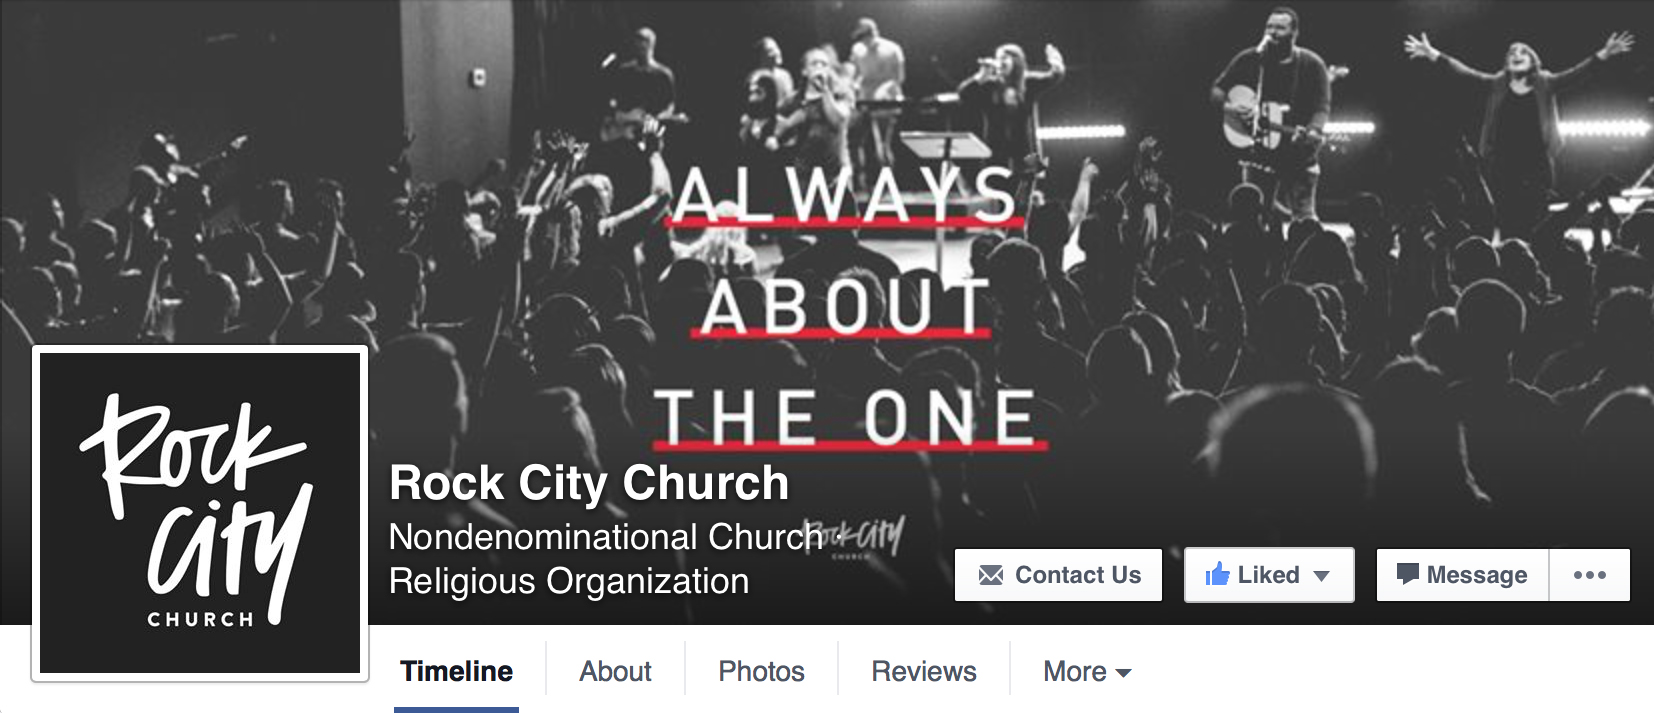Viewport: 1654px width, 713px height.
Task: Click the Message button text
Action: pyautogui.click(x=1477, y=575)
